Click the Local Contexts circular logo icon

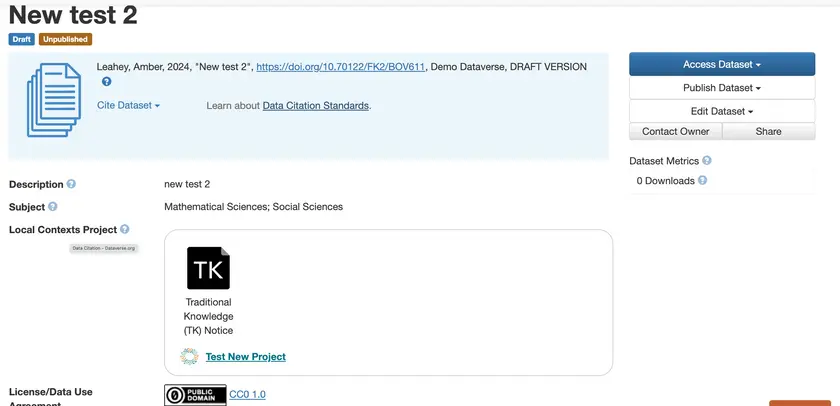189,357
